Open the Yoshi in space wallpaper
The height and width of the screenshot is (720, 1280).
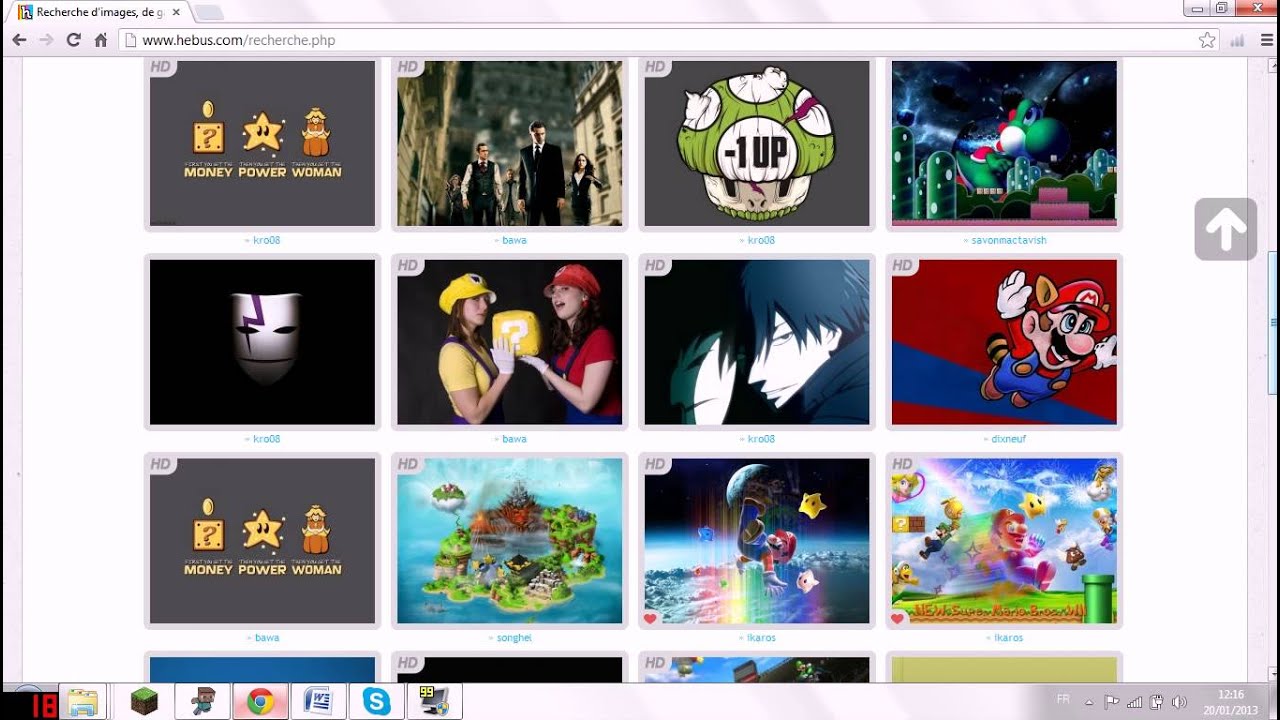point(1004,144)
